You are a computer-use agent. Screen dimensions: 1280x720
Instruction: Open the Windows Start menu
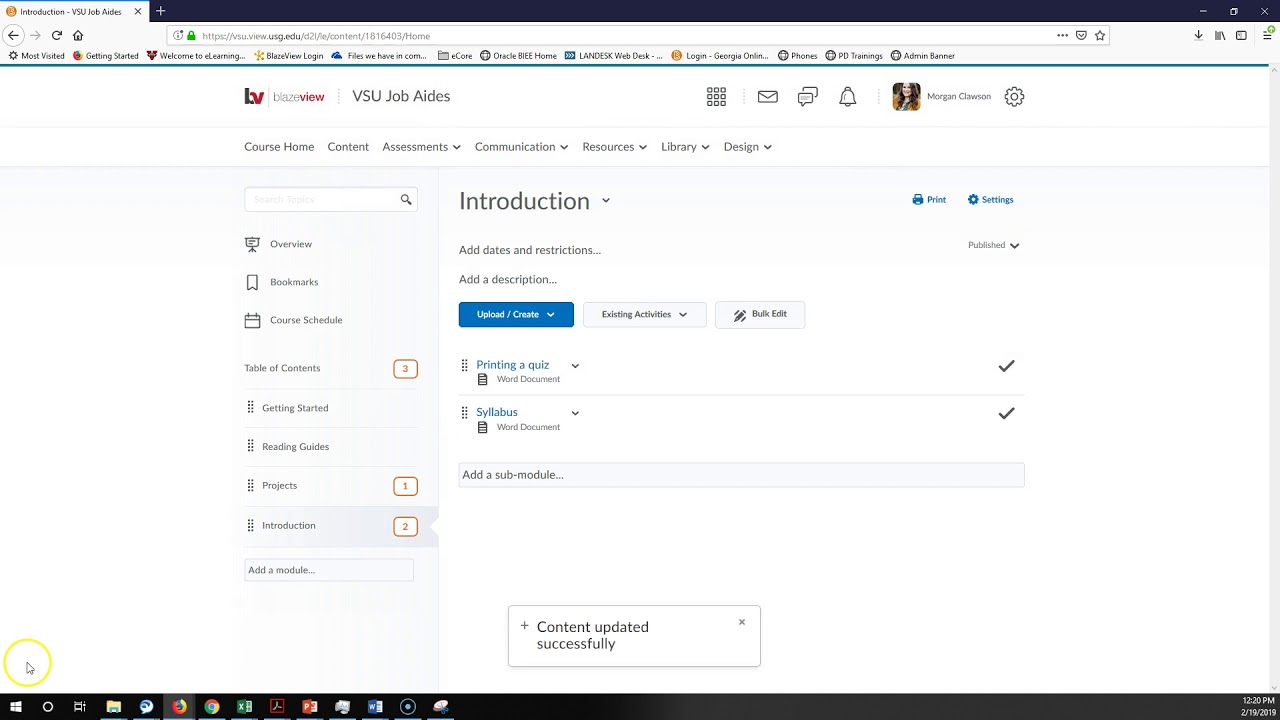click(16, 706)
